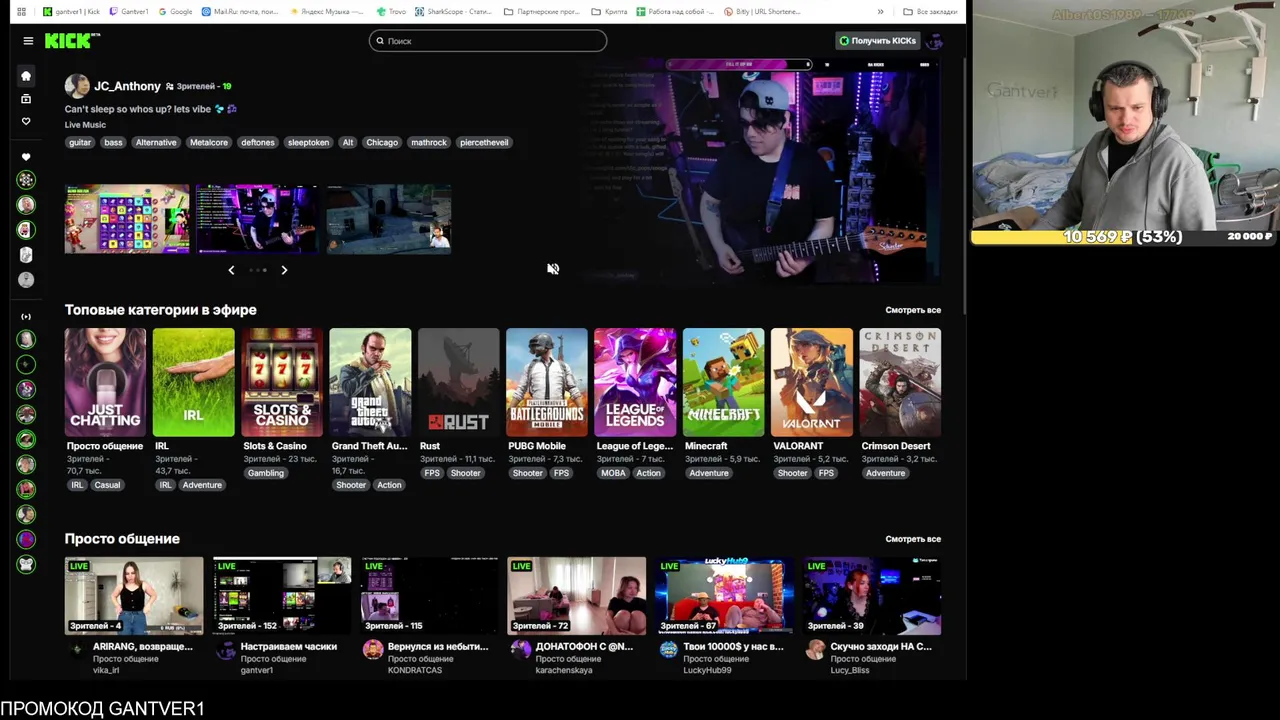1280x720 pixels.
Task: Open the JC_Anthony channel avatar
Action: pyautogui.click(x=77, y=86)
